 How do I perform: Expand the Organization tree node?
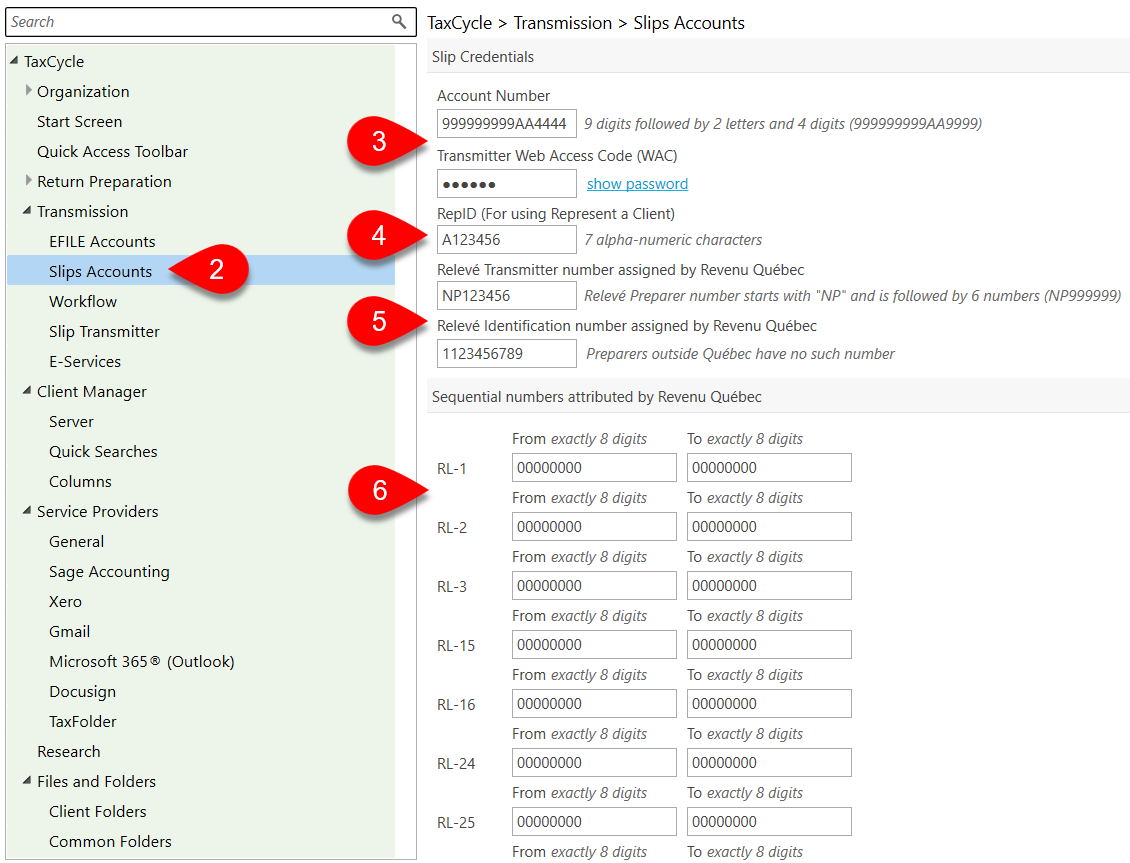[28, 91]
